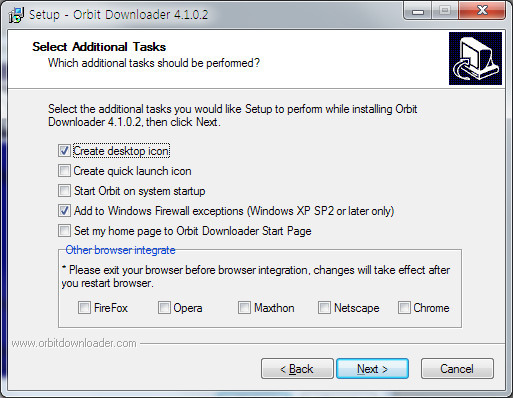Check the Netscape integration box
Screen dimensions: 513x398
324,307
